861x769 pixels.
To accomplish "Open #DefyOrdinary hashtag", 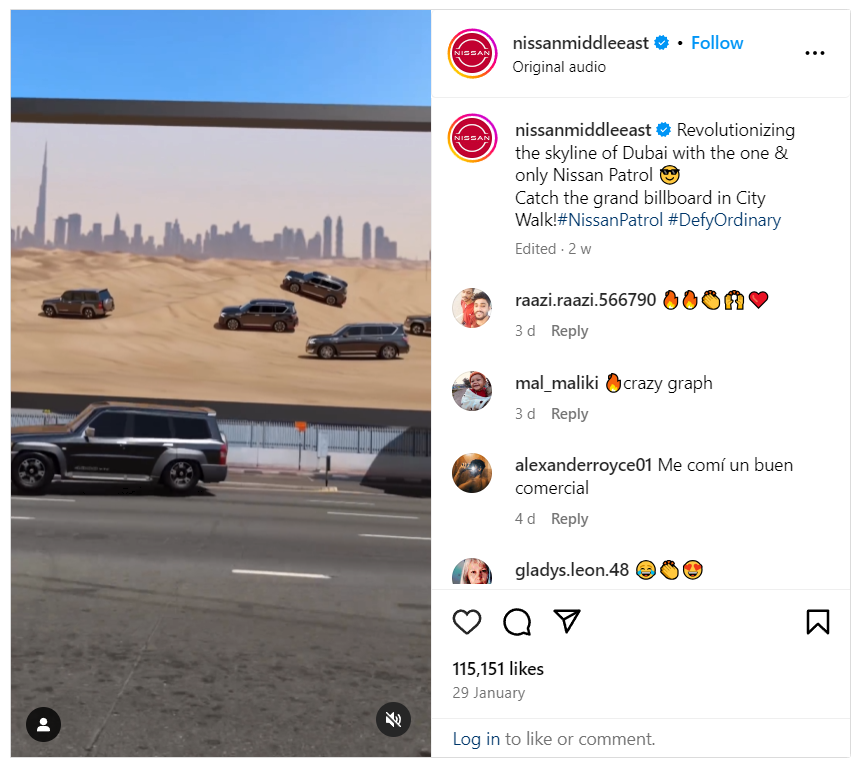I will pyautogui.click(x=724, y=220).
